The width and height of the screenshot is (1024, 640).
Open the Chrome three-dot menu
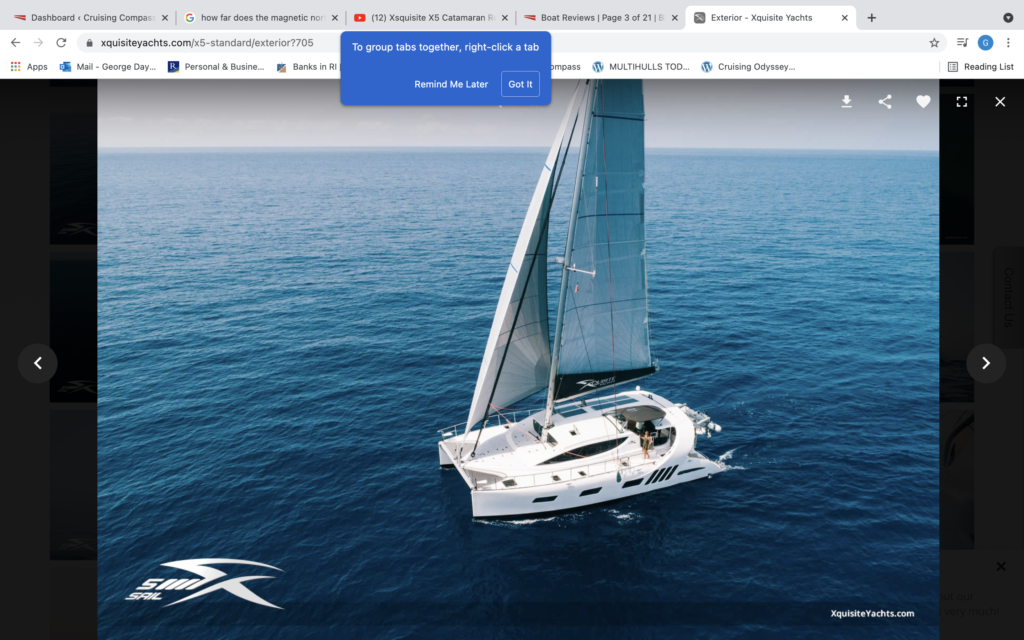point(1008,43)
